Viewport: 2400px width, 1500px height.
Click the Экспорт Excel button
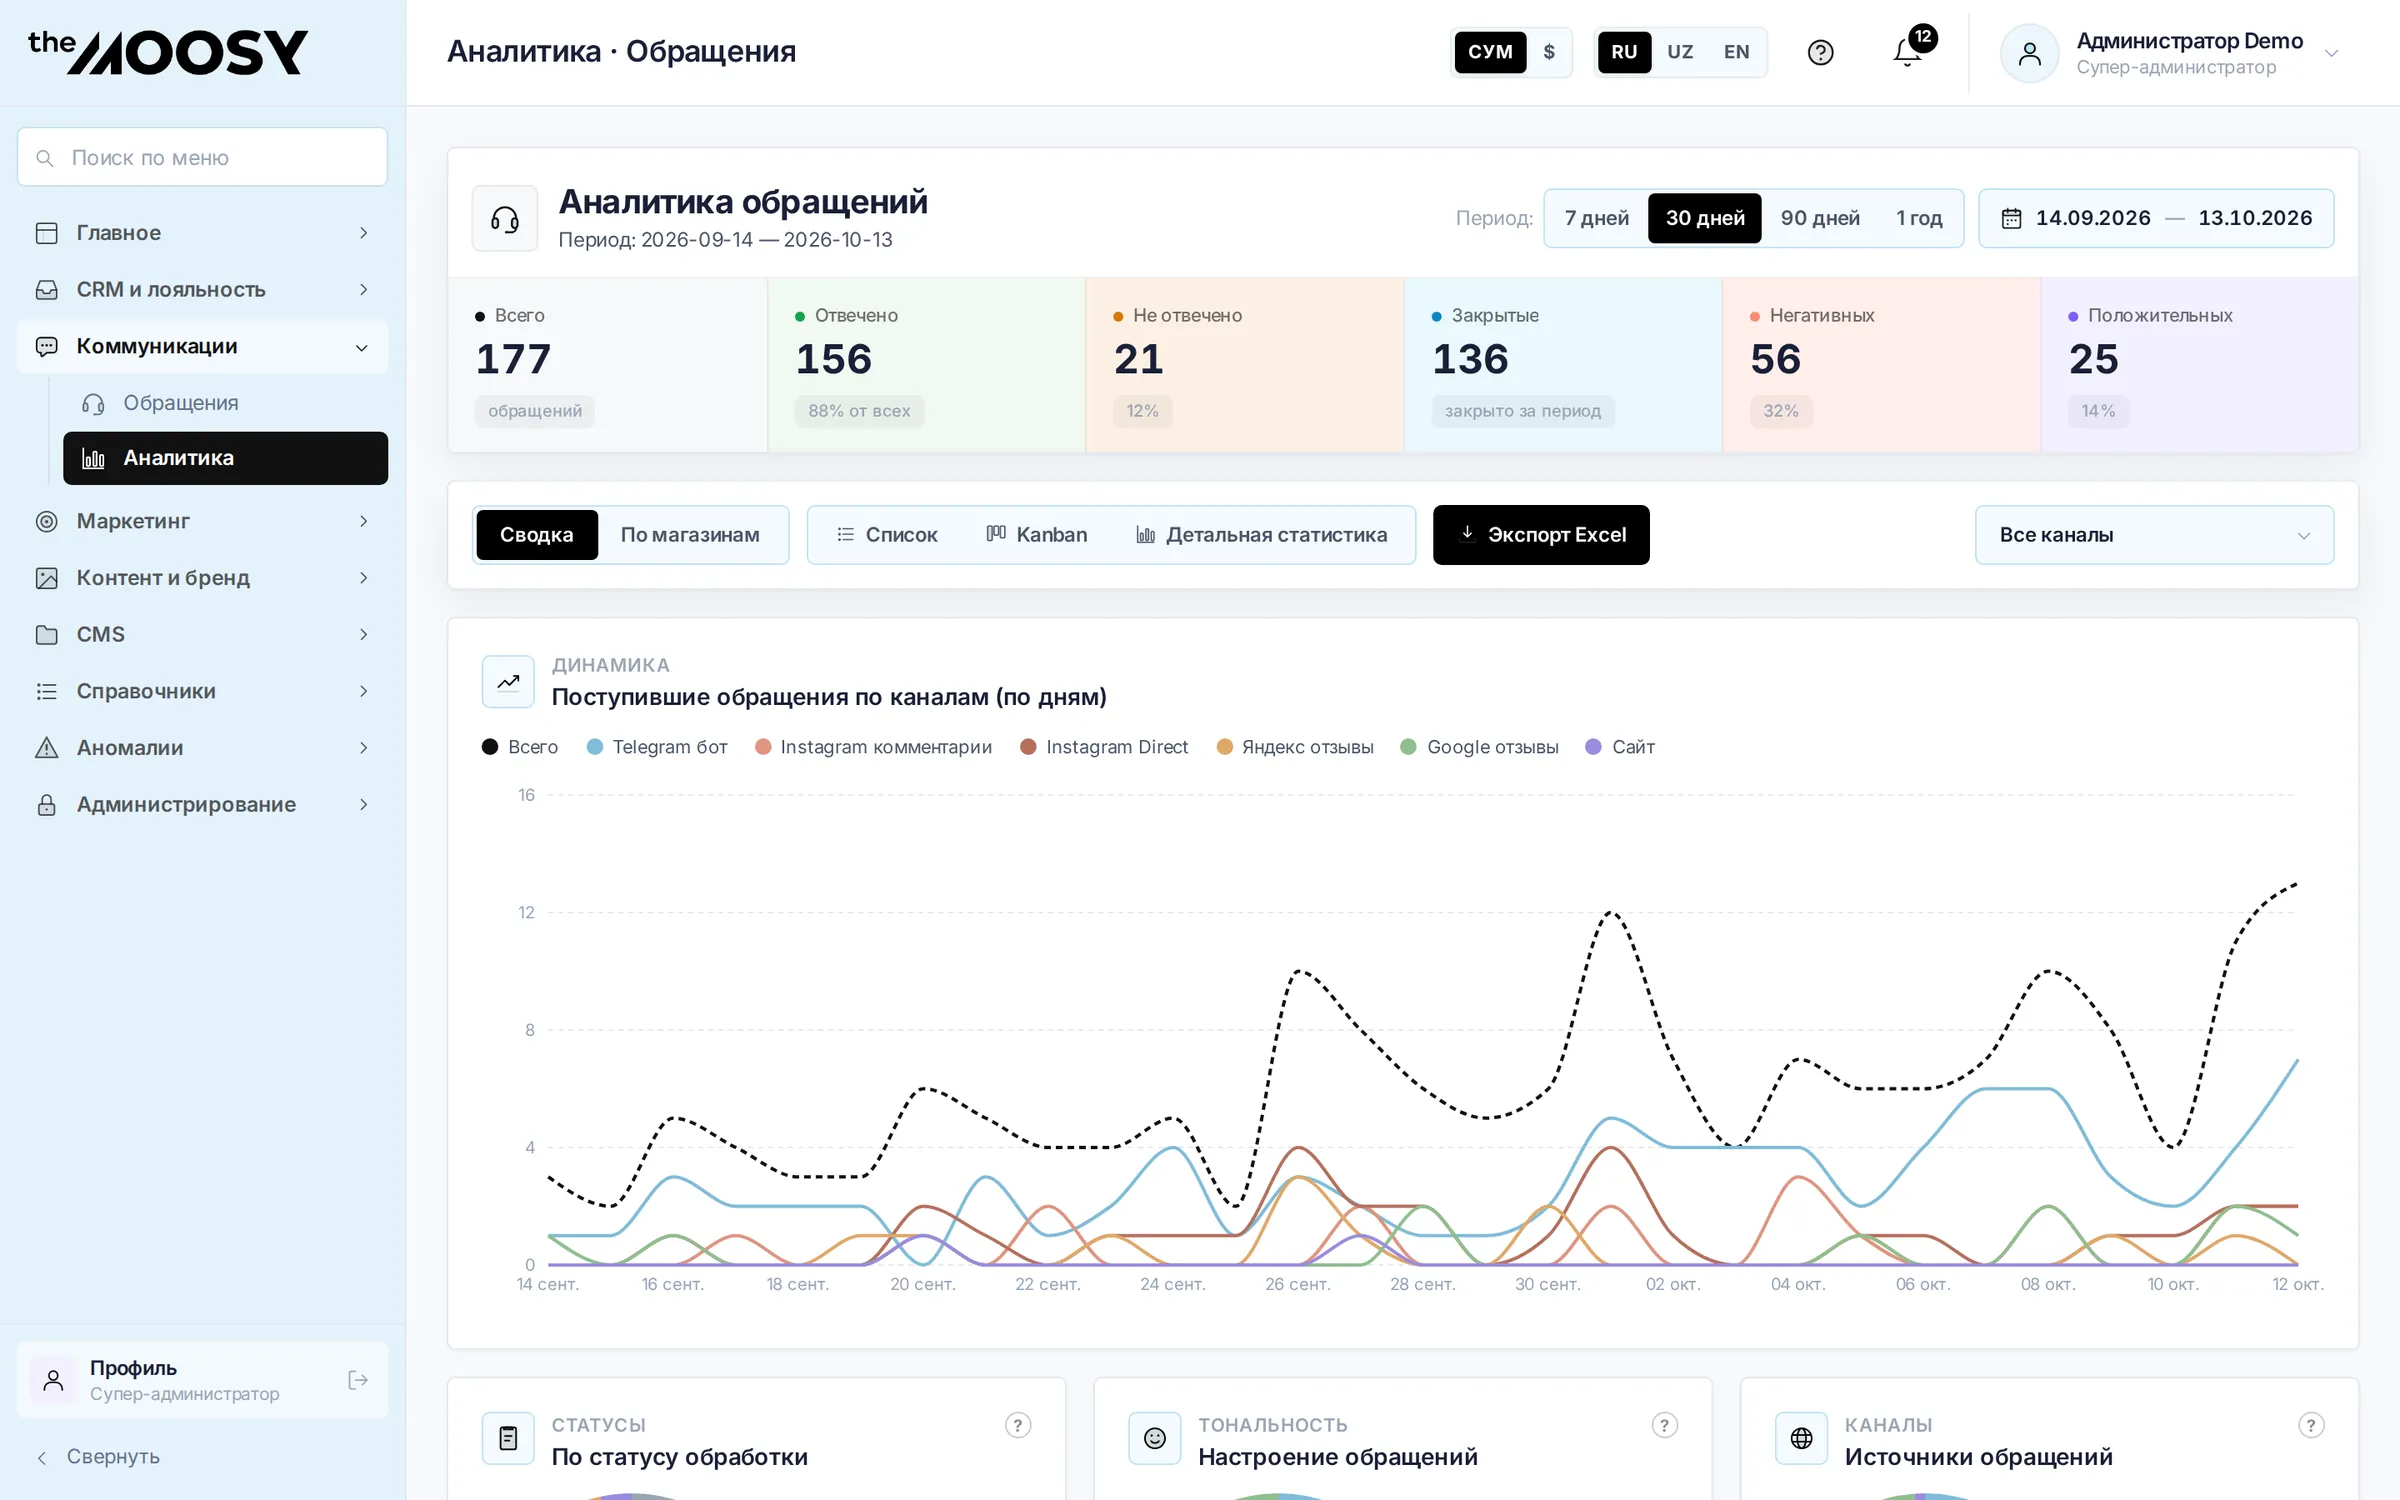tap(1541, 535)
